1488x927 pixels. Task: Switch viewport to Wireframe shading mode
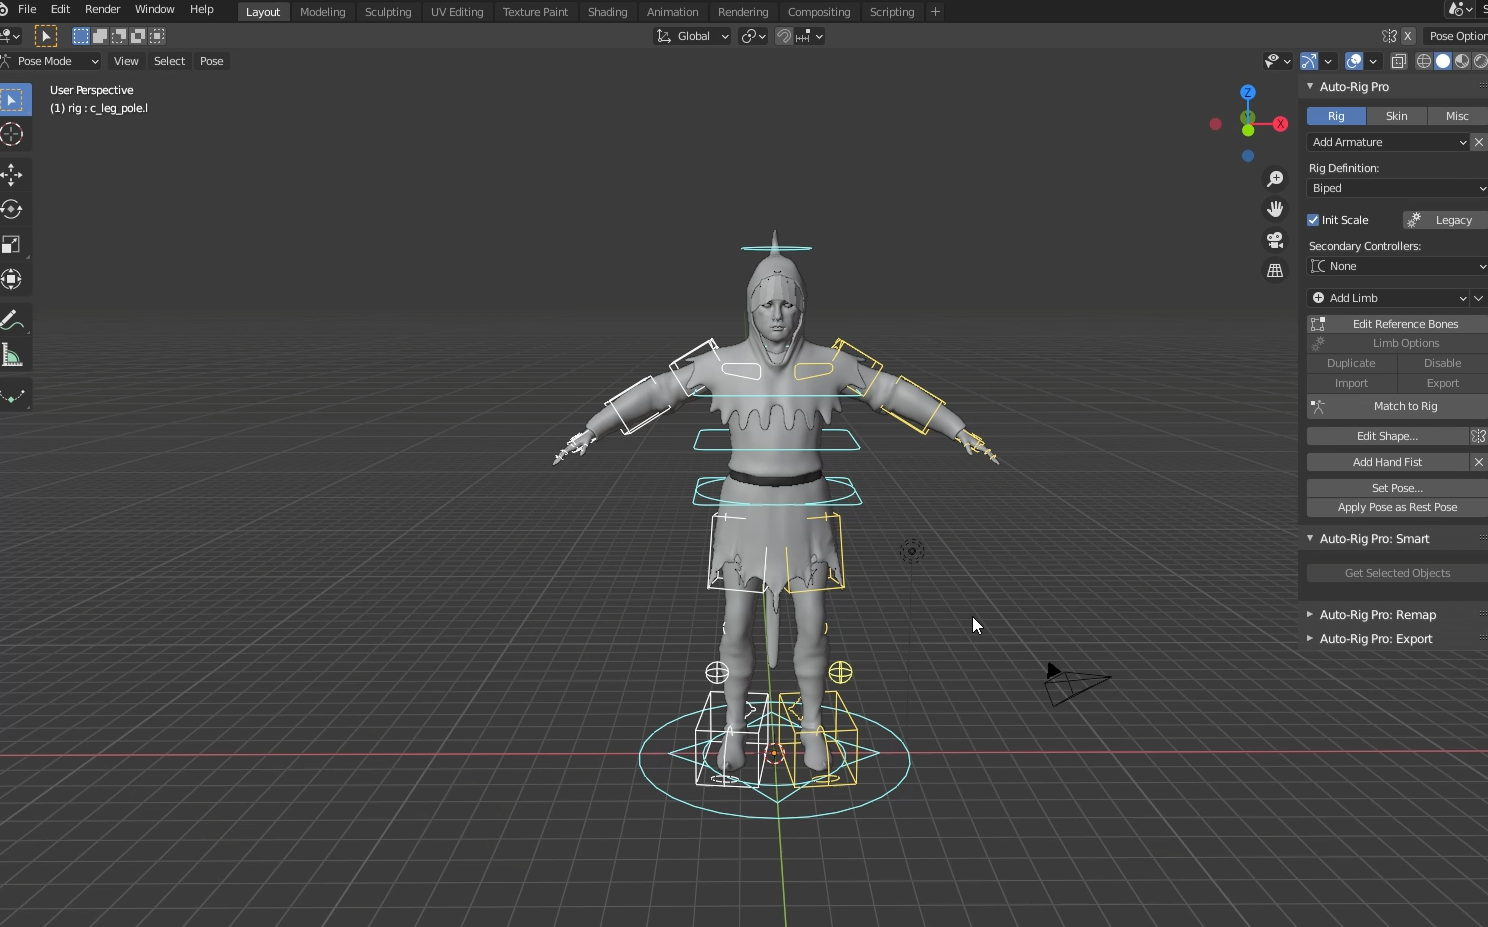(x=1422, y=61)
